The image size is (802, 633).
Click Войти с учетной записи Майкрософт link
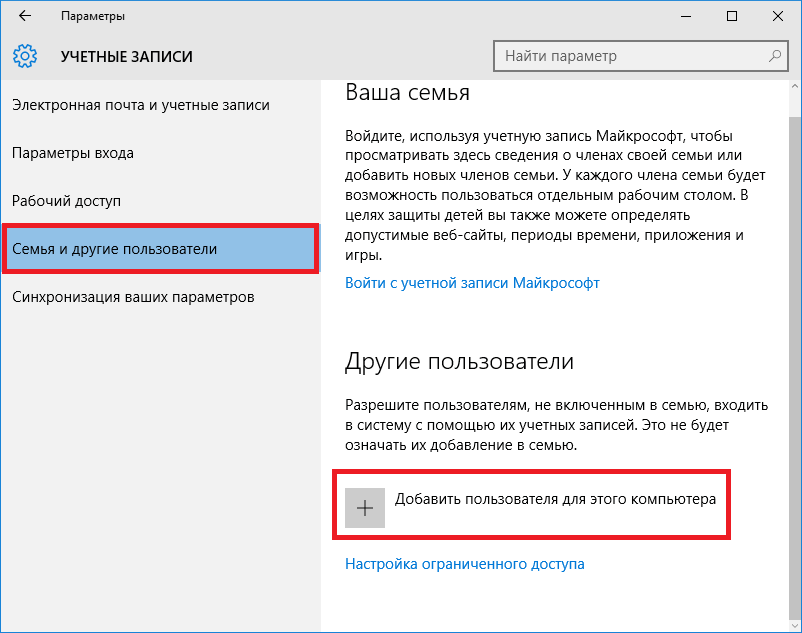click(472, 283)
